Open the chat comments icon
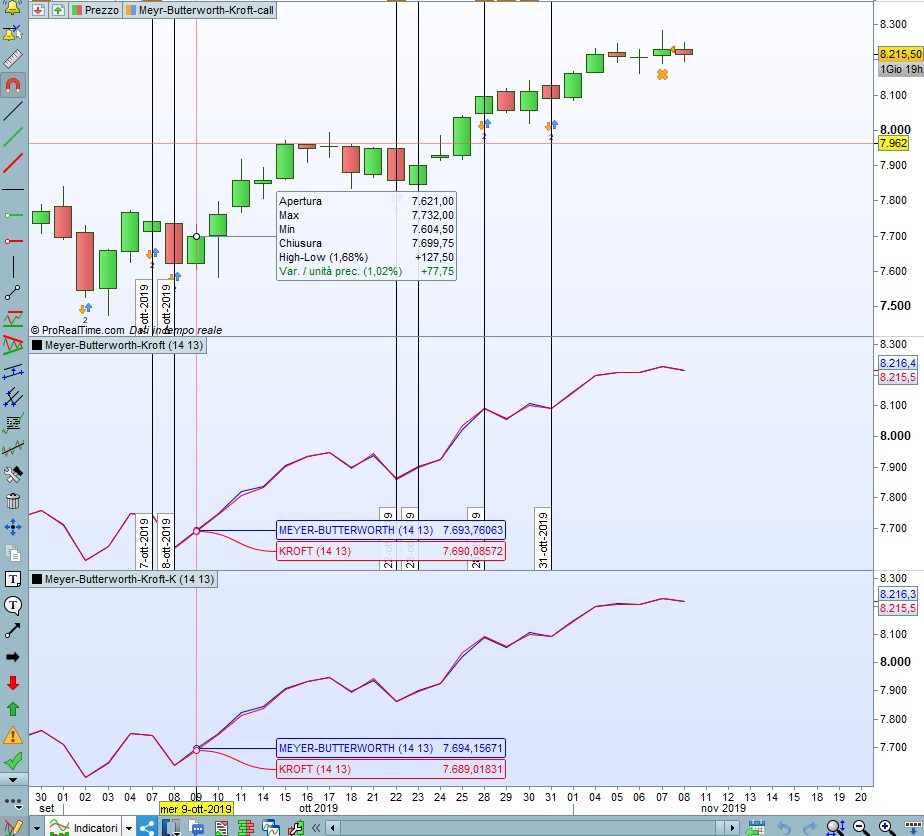The height and width of the screenshot is (836, 924). [196, 828]
